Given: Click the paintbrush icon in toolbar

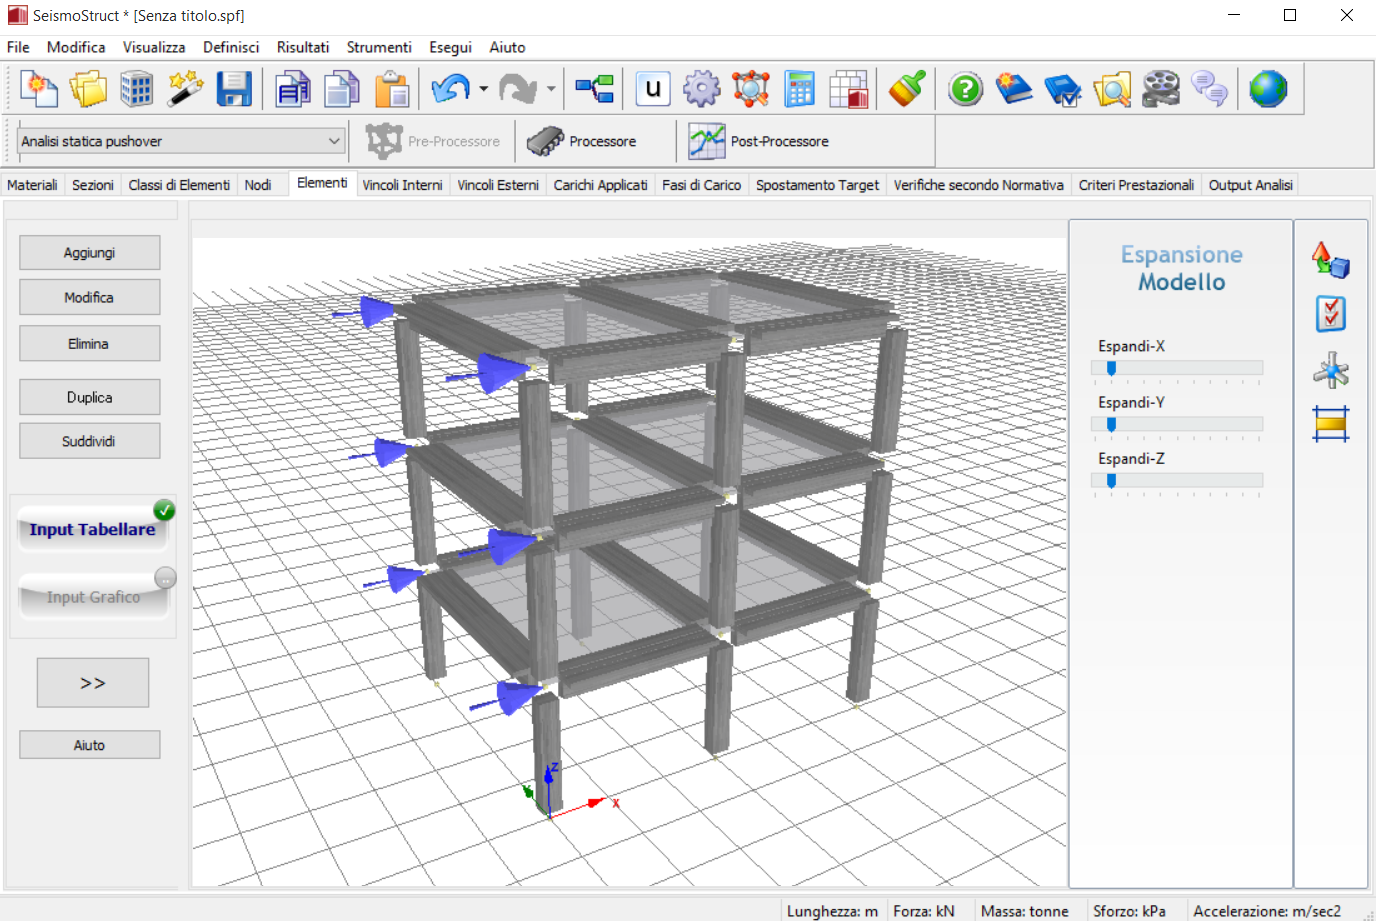Looking at the screenshot, I should [907, 89].
